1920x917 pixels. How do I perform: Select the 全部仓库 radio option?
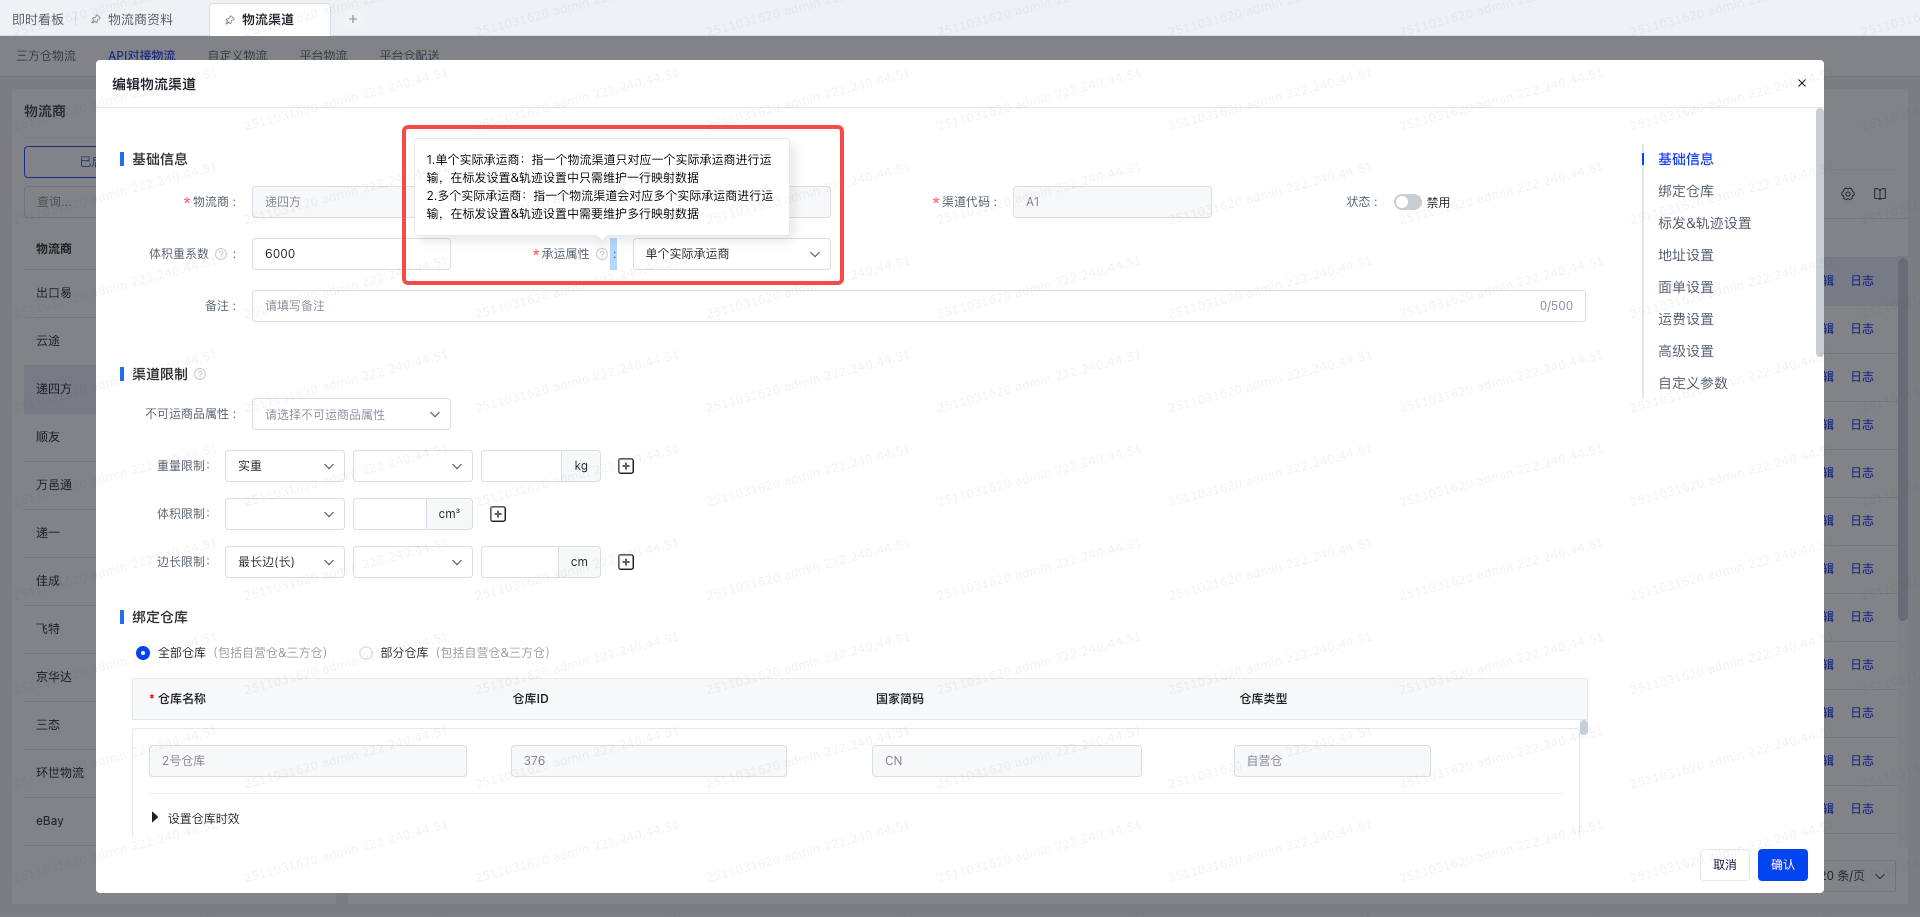coord(143,653)
